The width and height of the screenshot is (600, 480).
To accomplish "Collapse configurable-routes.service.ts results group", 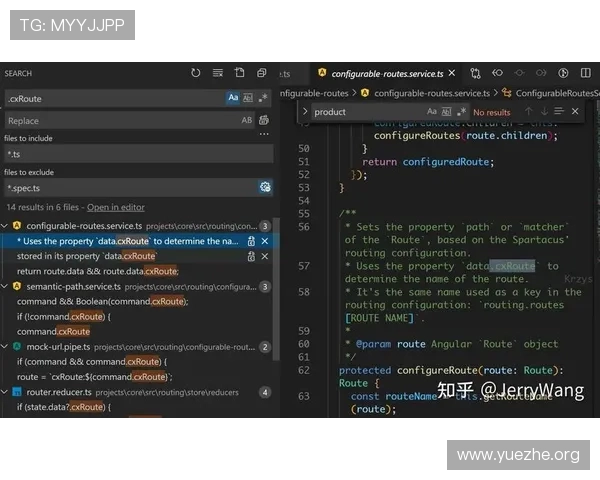I will 5,226.
